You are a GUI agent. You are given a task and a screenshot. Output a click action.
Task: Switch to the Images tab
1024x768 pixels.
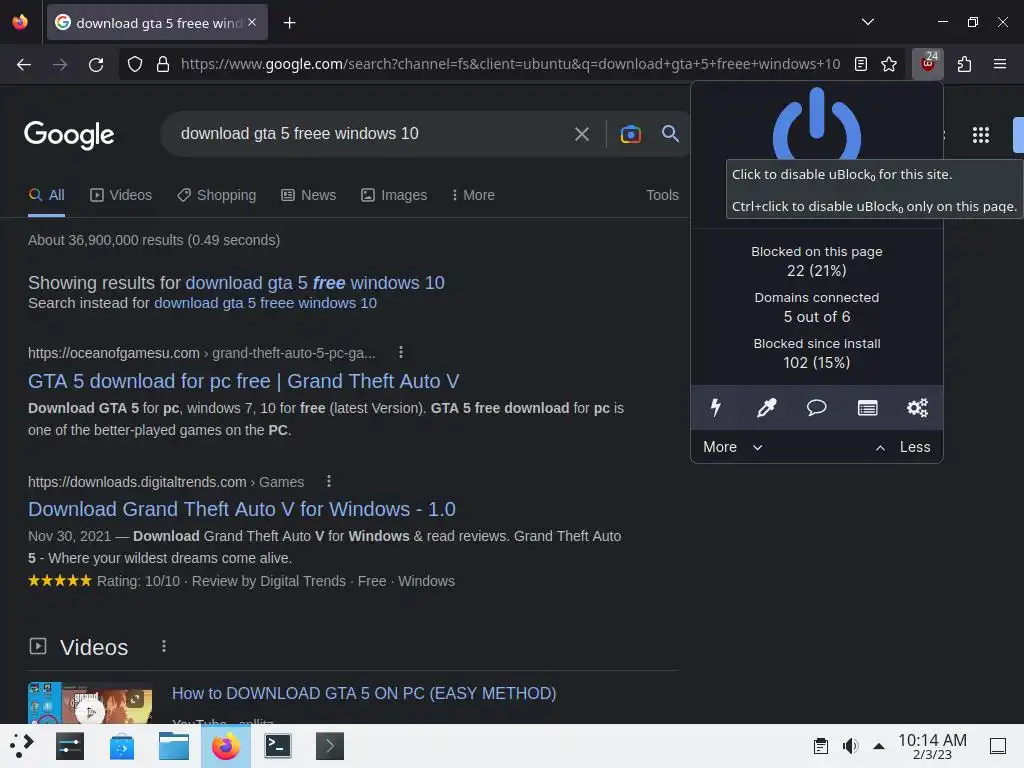click(394, 195)
